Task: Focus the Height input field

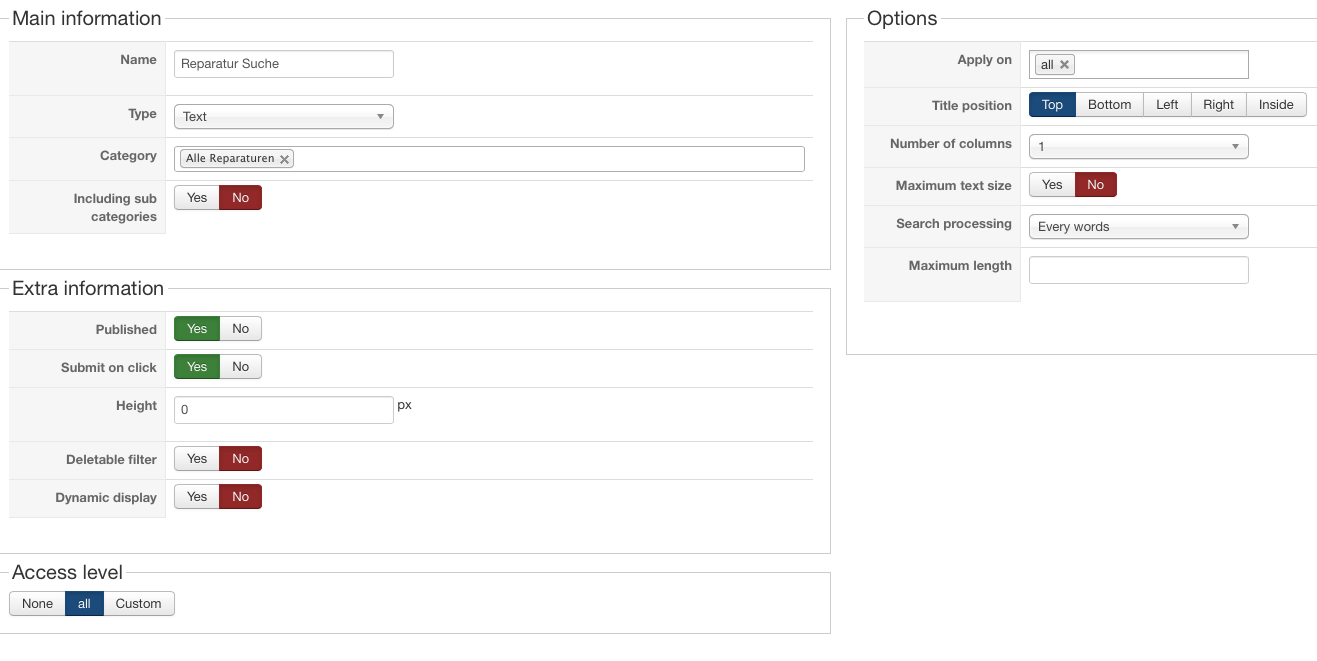Action: click(283, 410)
